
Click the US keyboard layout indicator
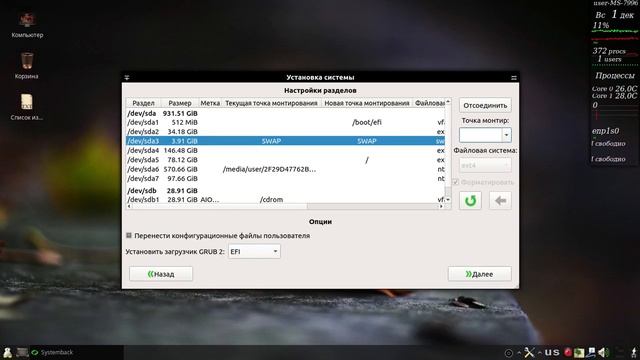point(552,352)
